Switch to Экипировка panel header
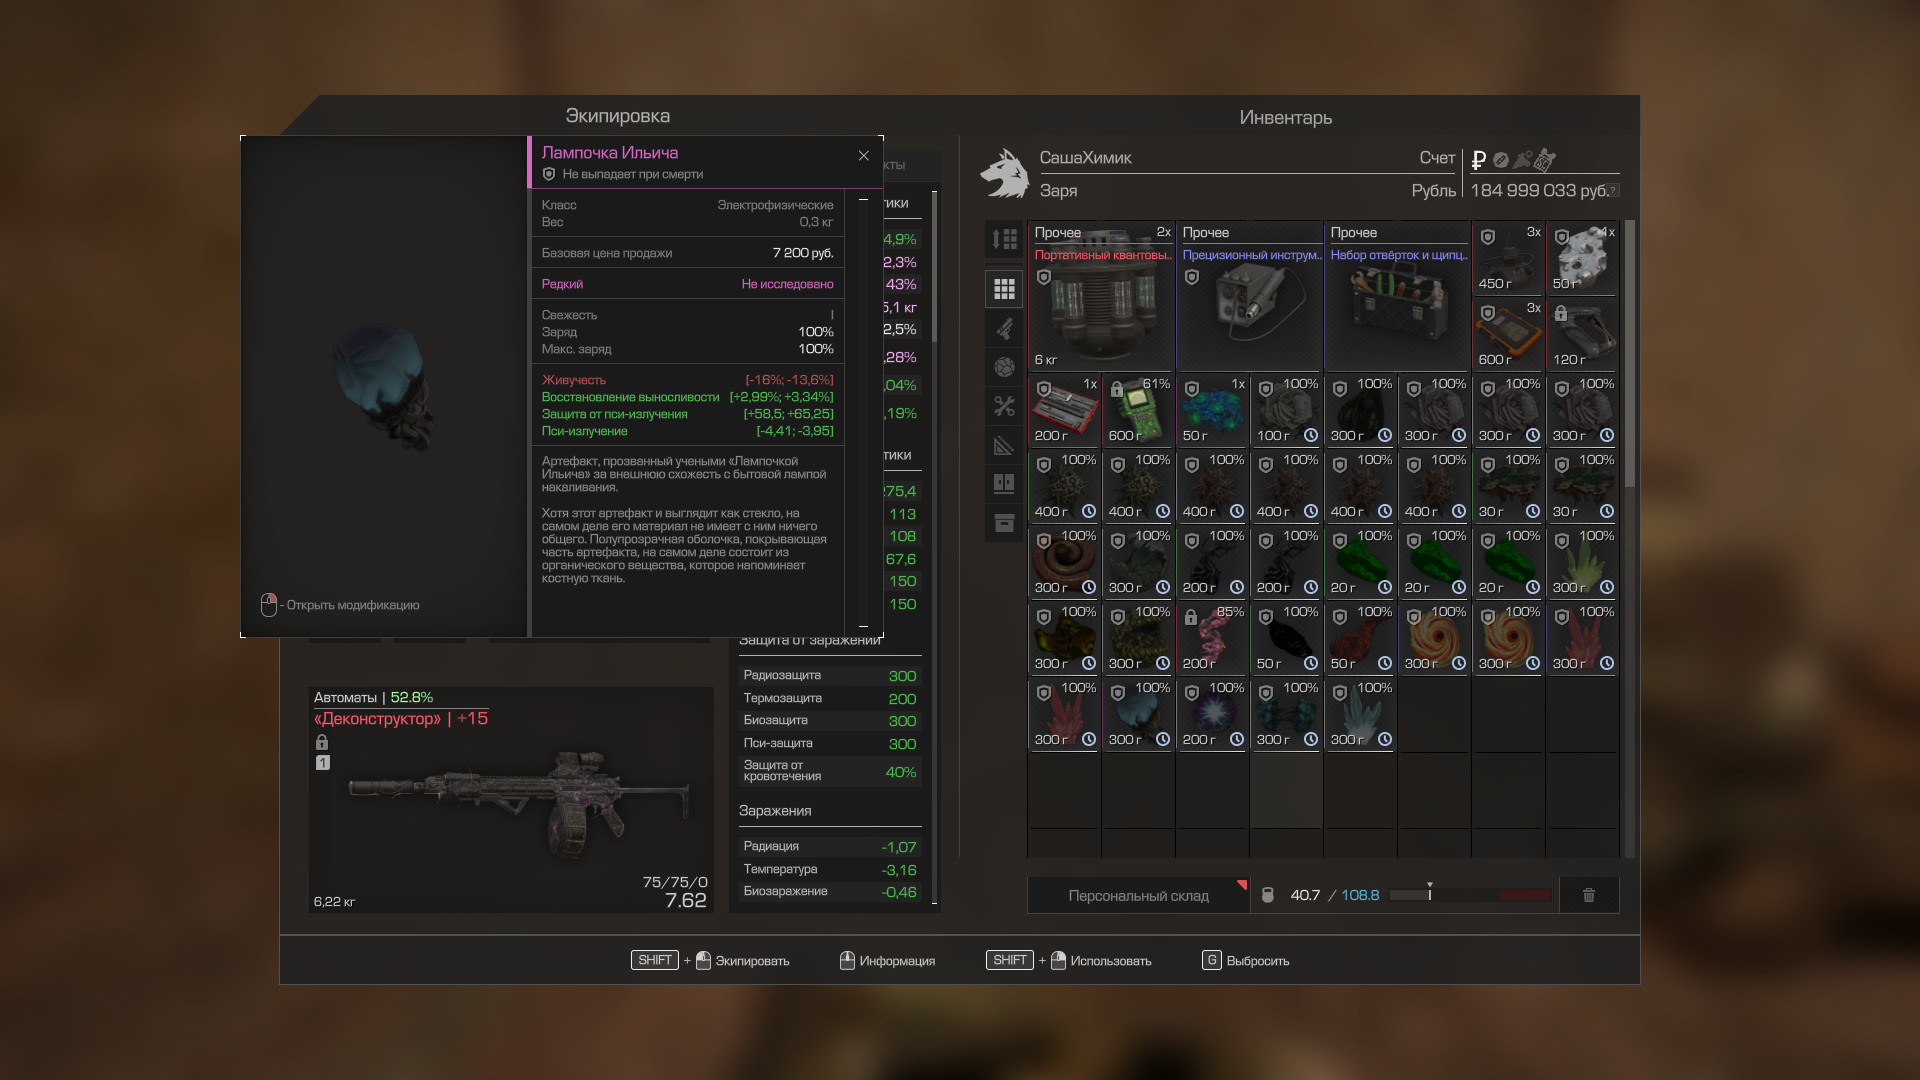The width and height of the screenshot is (1920, 1080). [617, 116]
